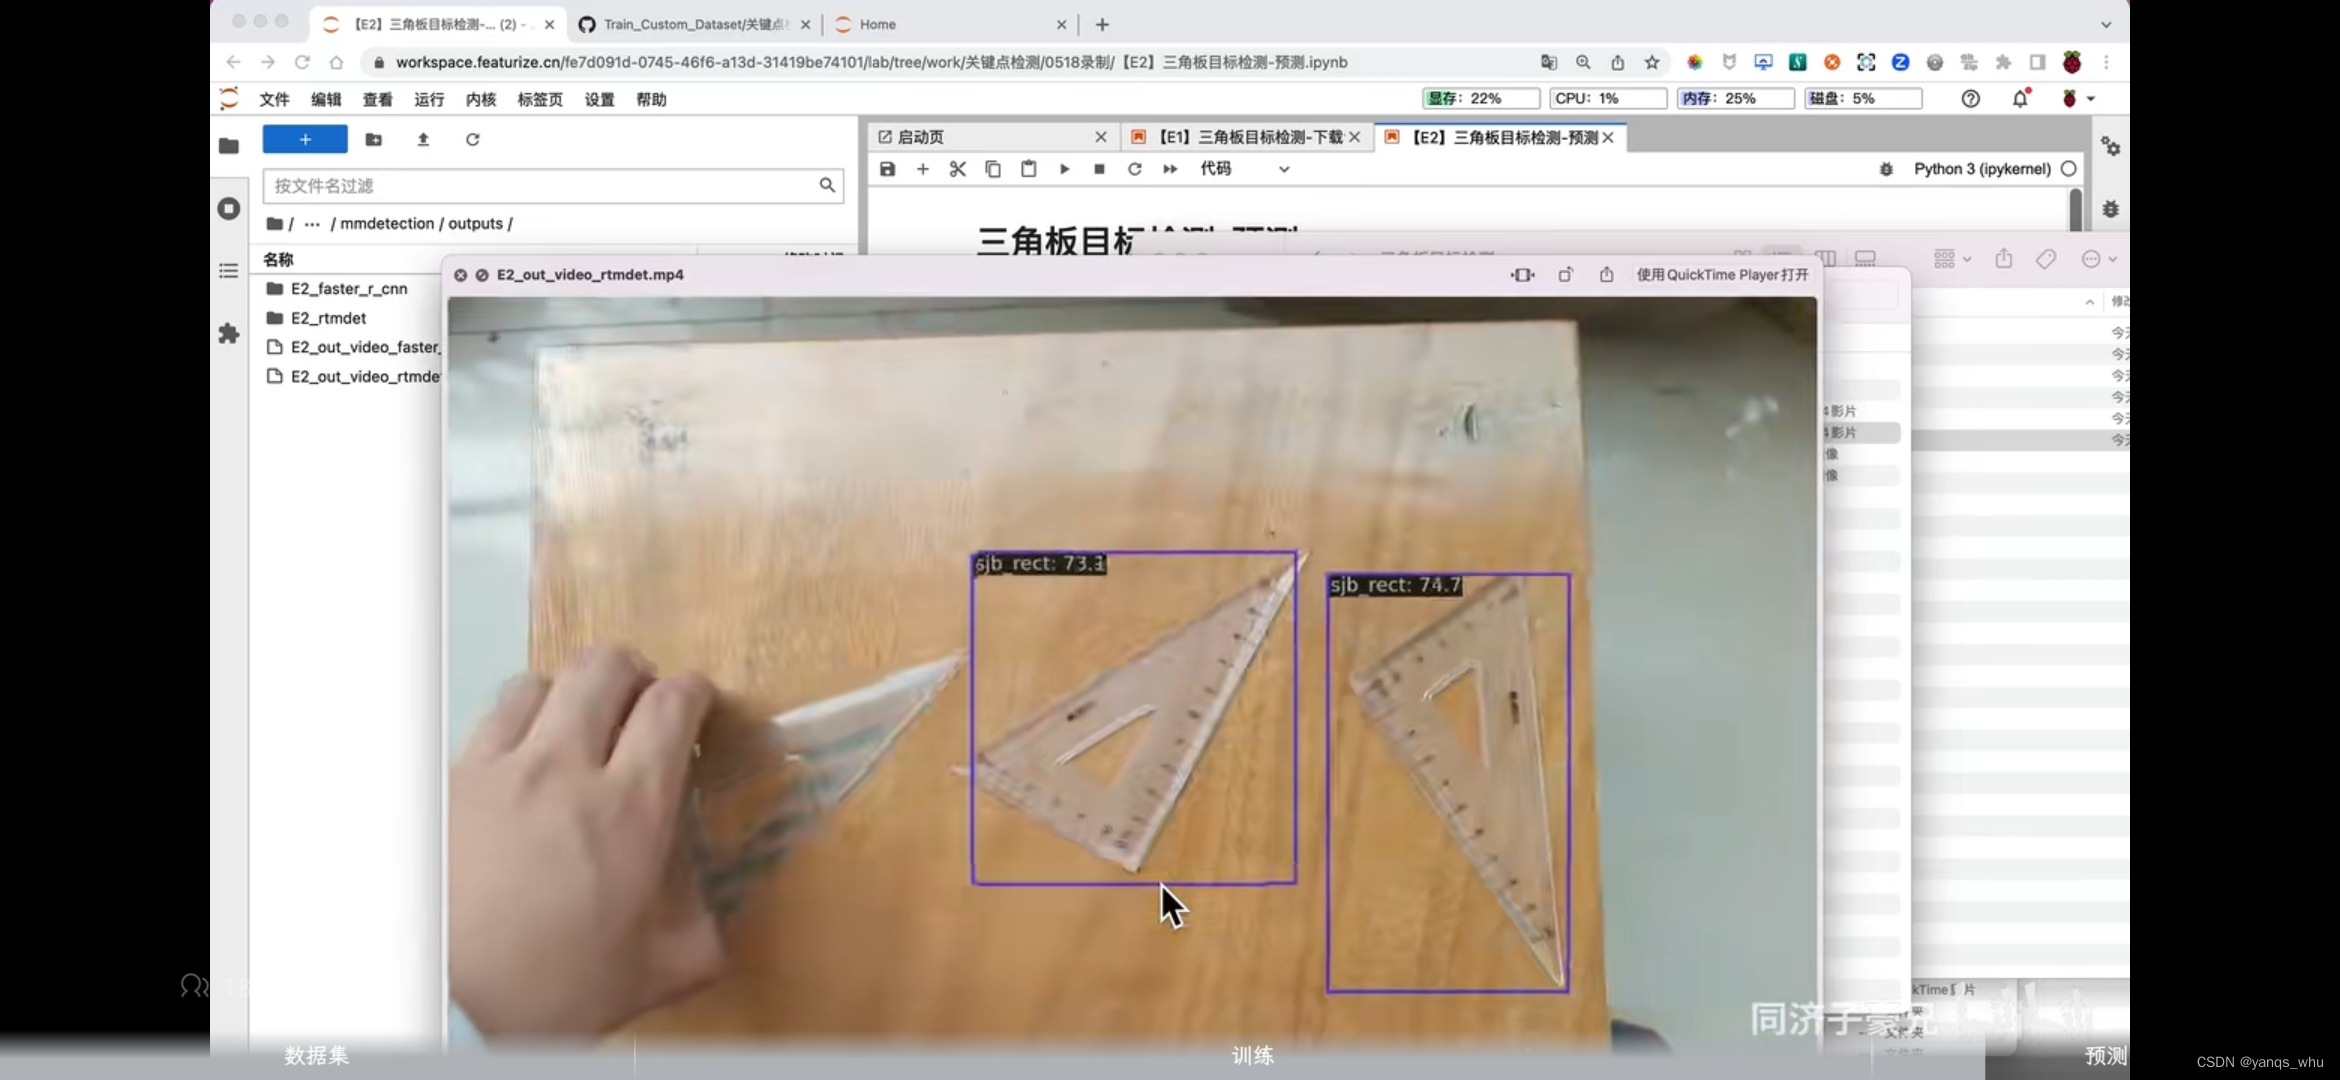Click the 磁盘 5% usage bar
This screenshot has width=2340, height=1080.
point(1863,98)
